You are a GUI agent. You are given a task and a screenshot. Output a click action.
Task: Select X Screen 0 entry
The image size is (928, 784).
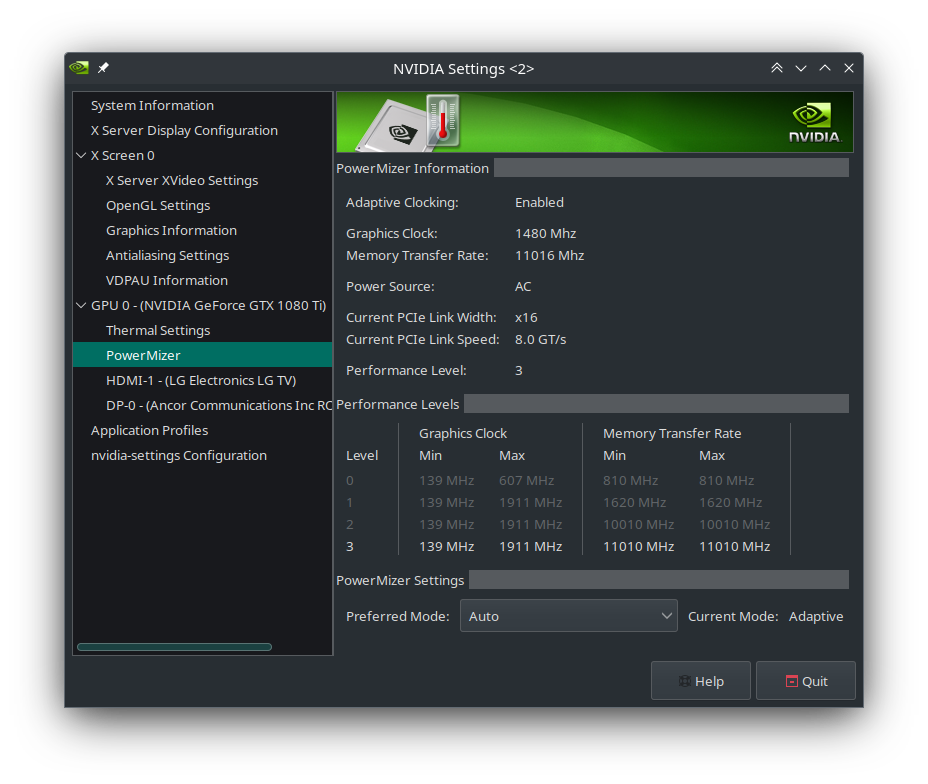(123, 156)
